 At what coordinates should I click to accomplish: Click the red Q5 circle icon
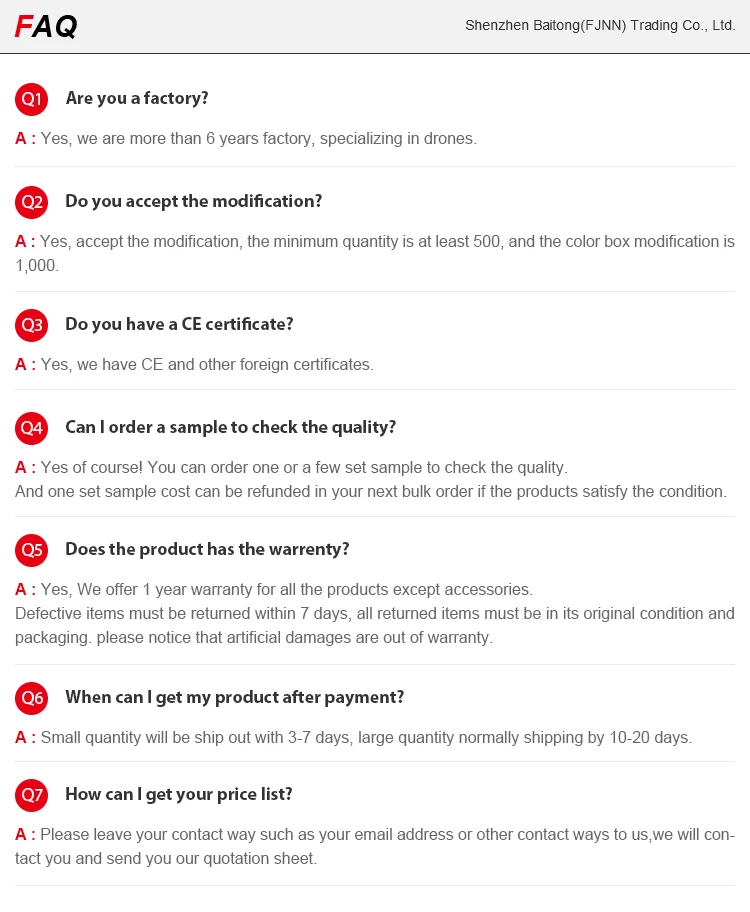pyautogui.click(x=31, y=550)
